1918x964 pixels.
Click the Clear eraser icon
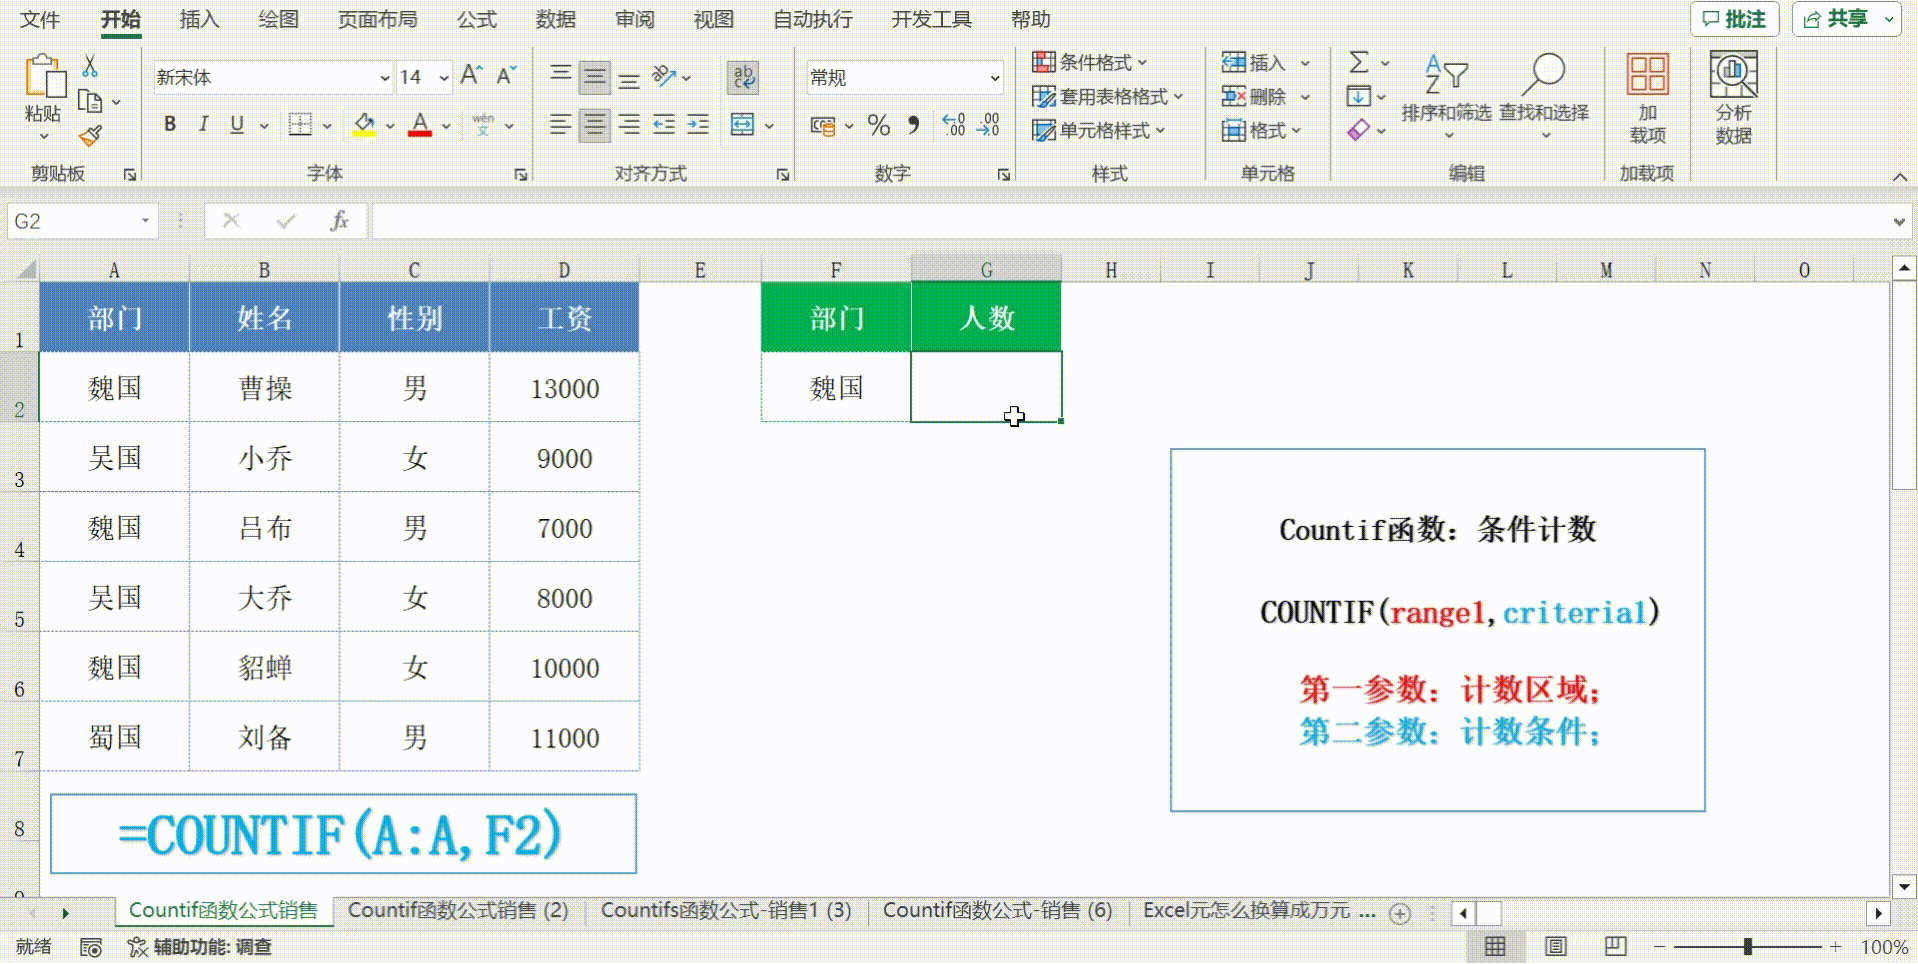pyautogui.click(x=1358, y=130)
